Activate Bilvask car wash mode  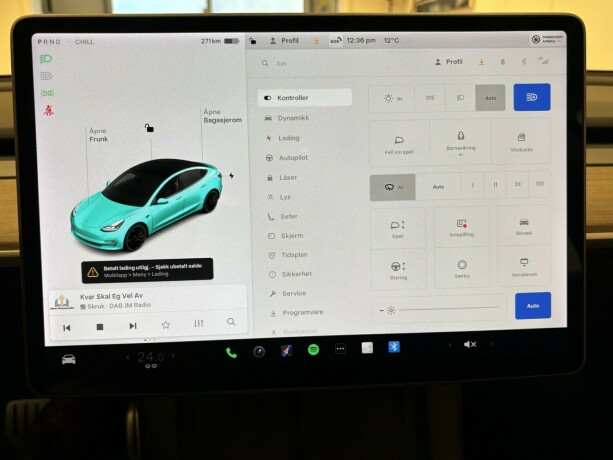tap(524, 226)
